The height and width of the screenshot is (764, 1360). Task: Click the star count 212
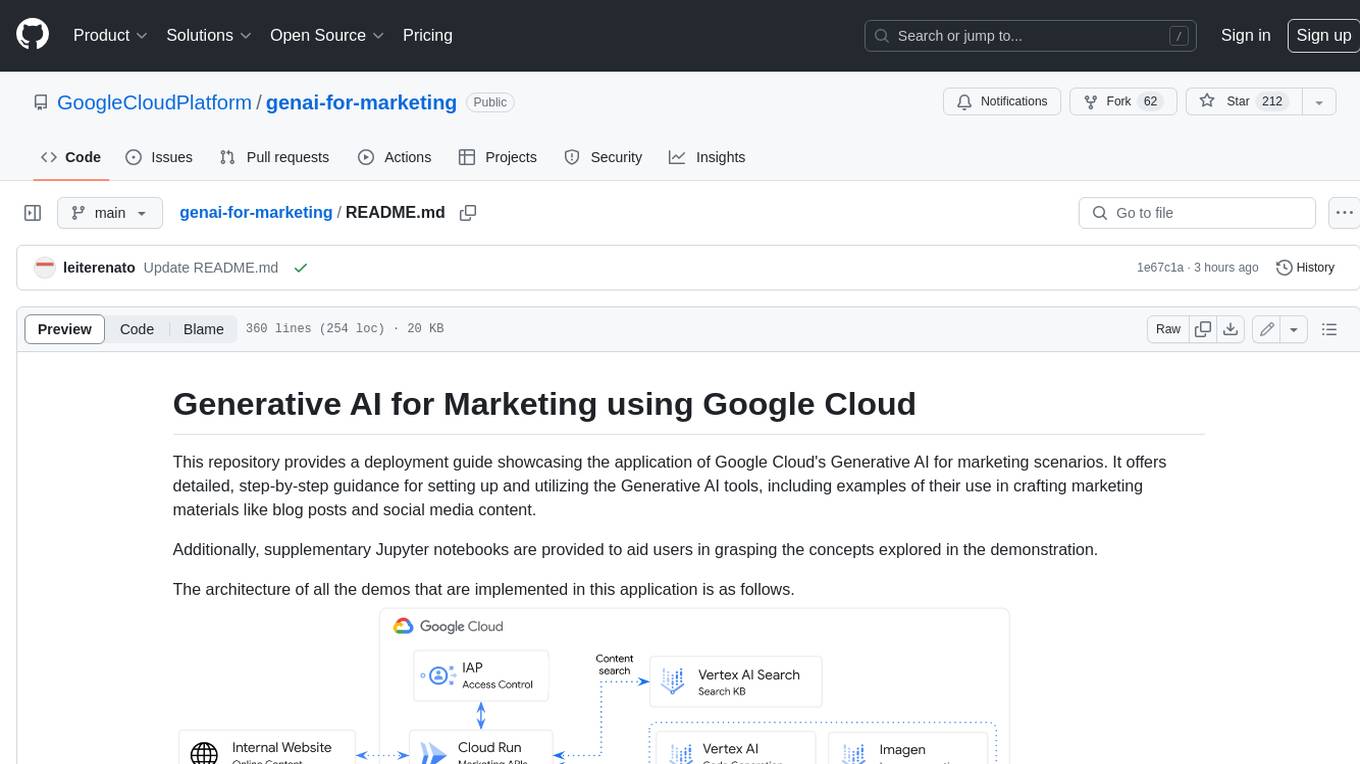tap(1272, 101)
